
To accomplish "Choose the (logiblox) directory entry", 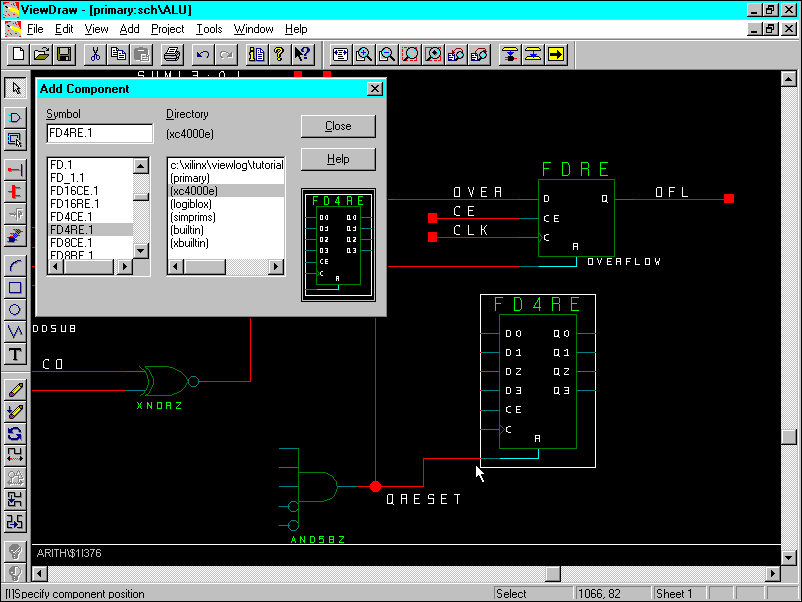I will pos(192,204).
